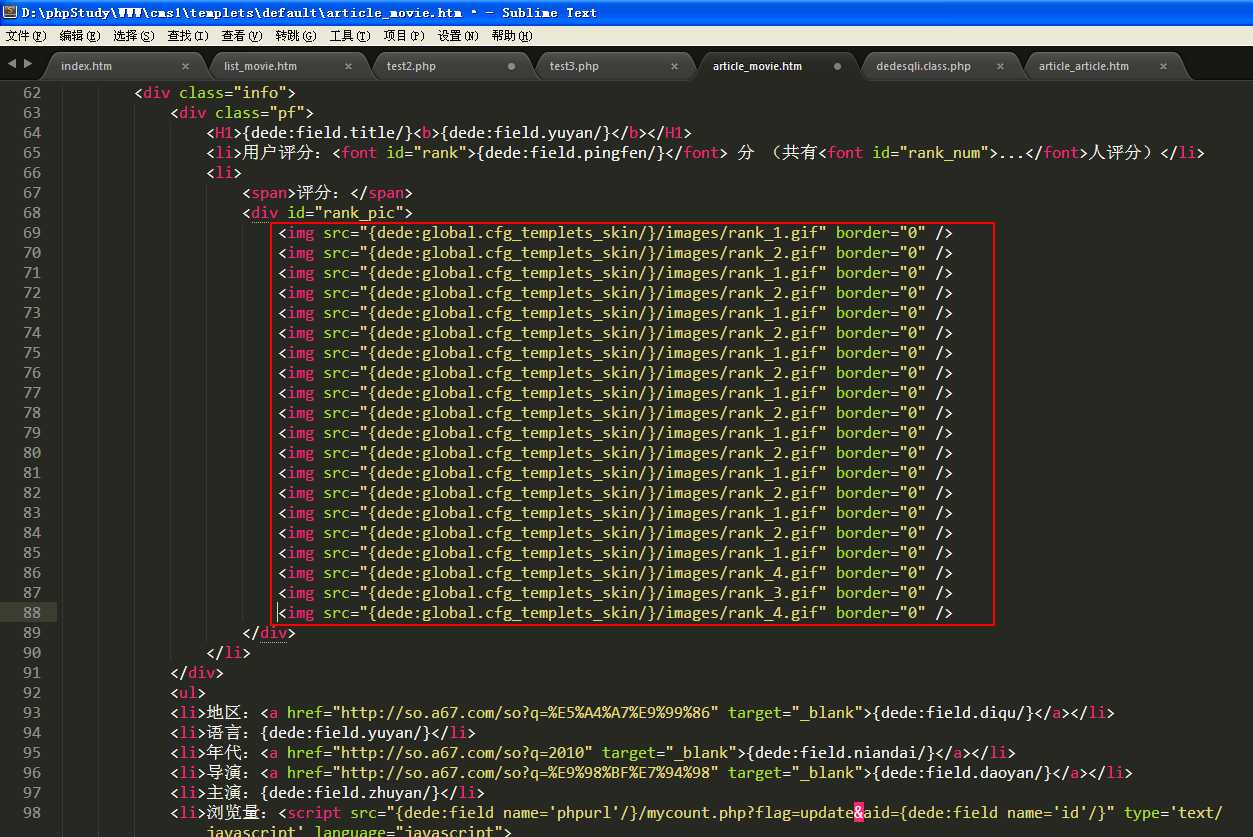
Task: Open the 转到(G) menu
Action: coord(295,35)
